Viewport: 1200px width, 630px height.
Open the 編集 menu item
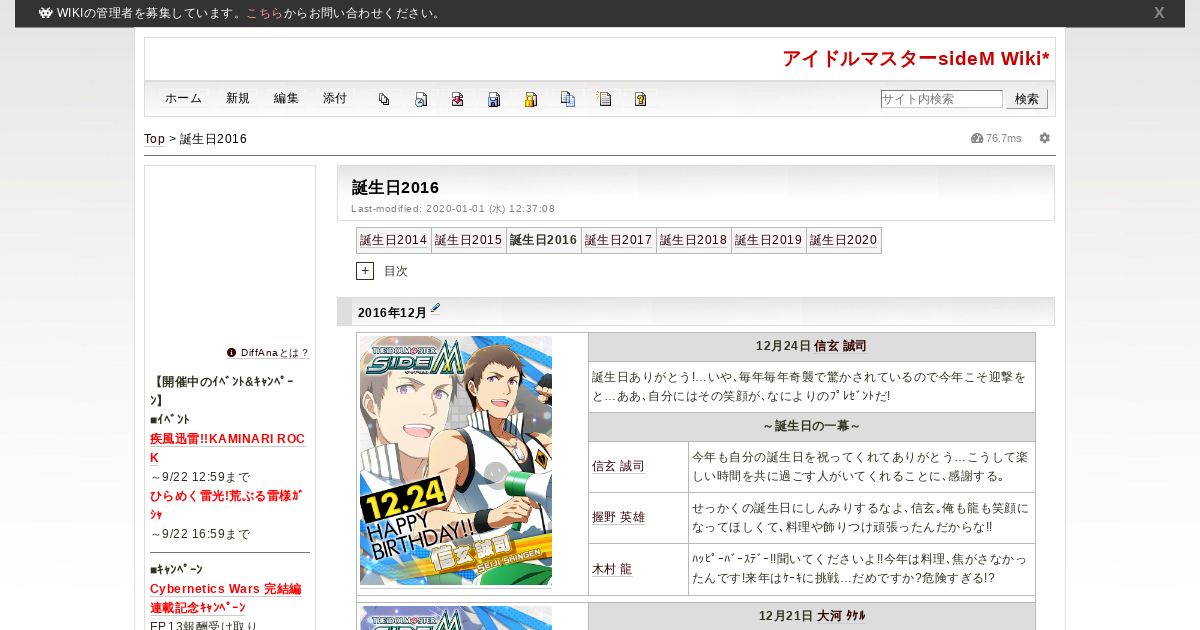286,99
